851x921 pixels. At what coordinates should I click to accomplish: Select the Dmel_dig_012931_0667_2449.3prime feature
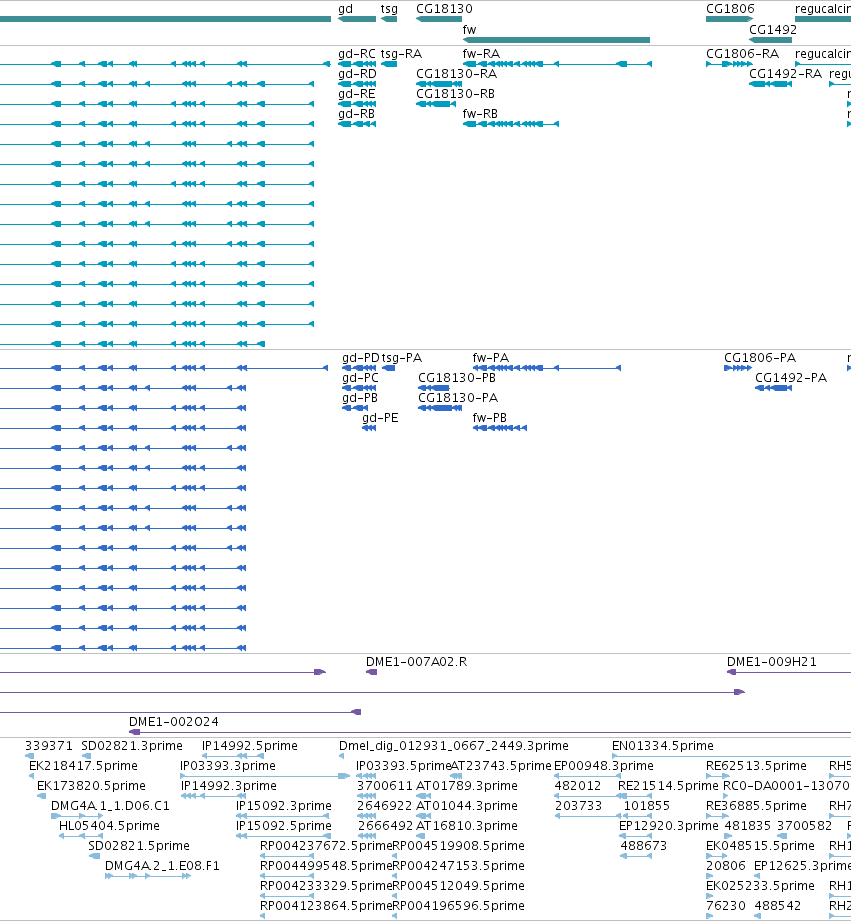pyautogui.click(x=341, y=757)
